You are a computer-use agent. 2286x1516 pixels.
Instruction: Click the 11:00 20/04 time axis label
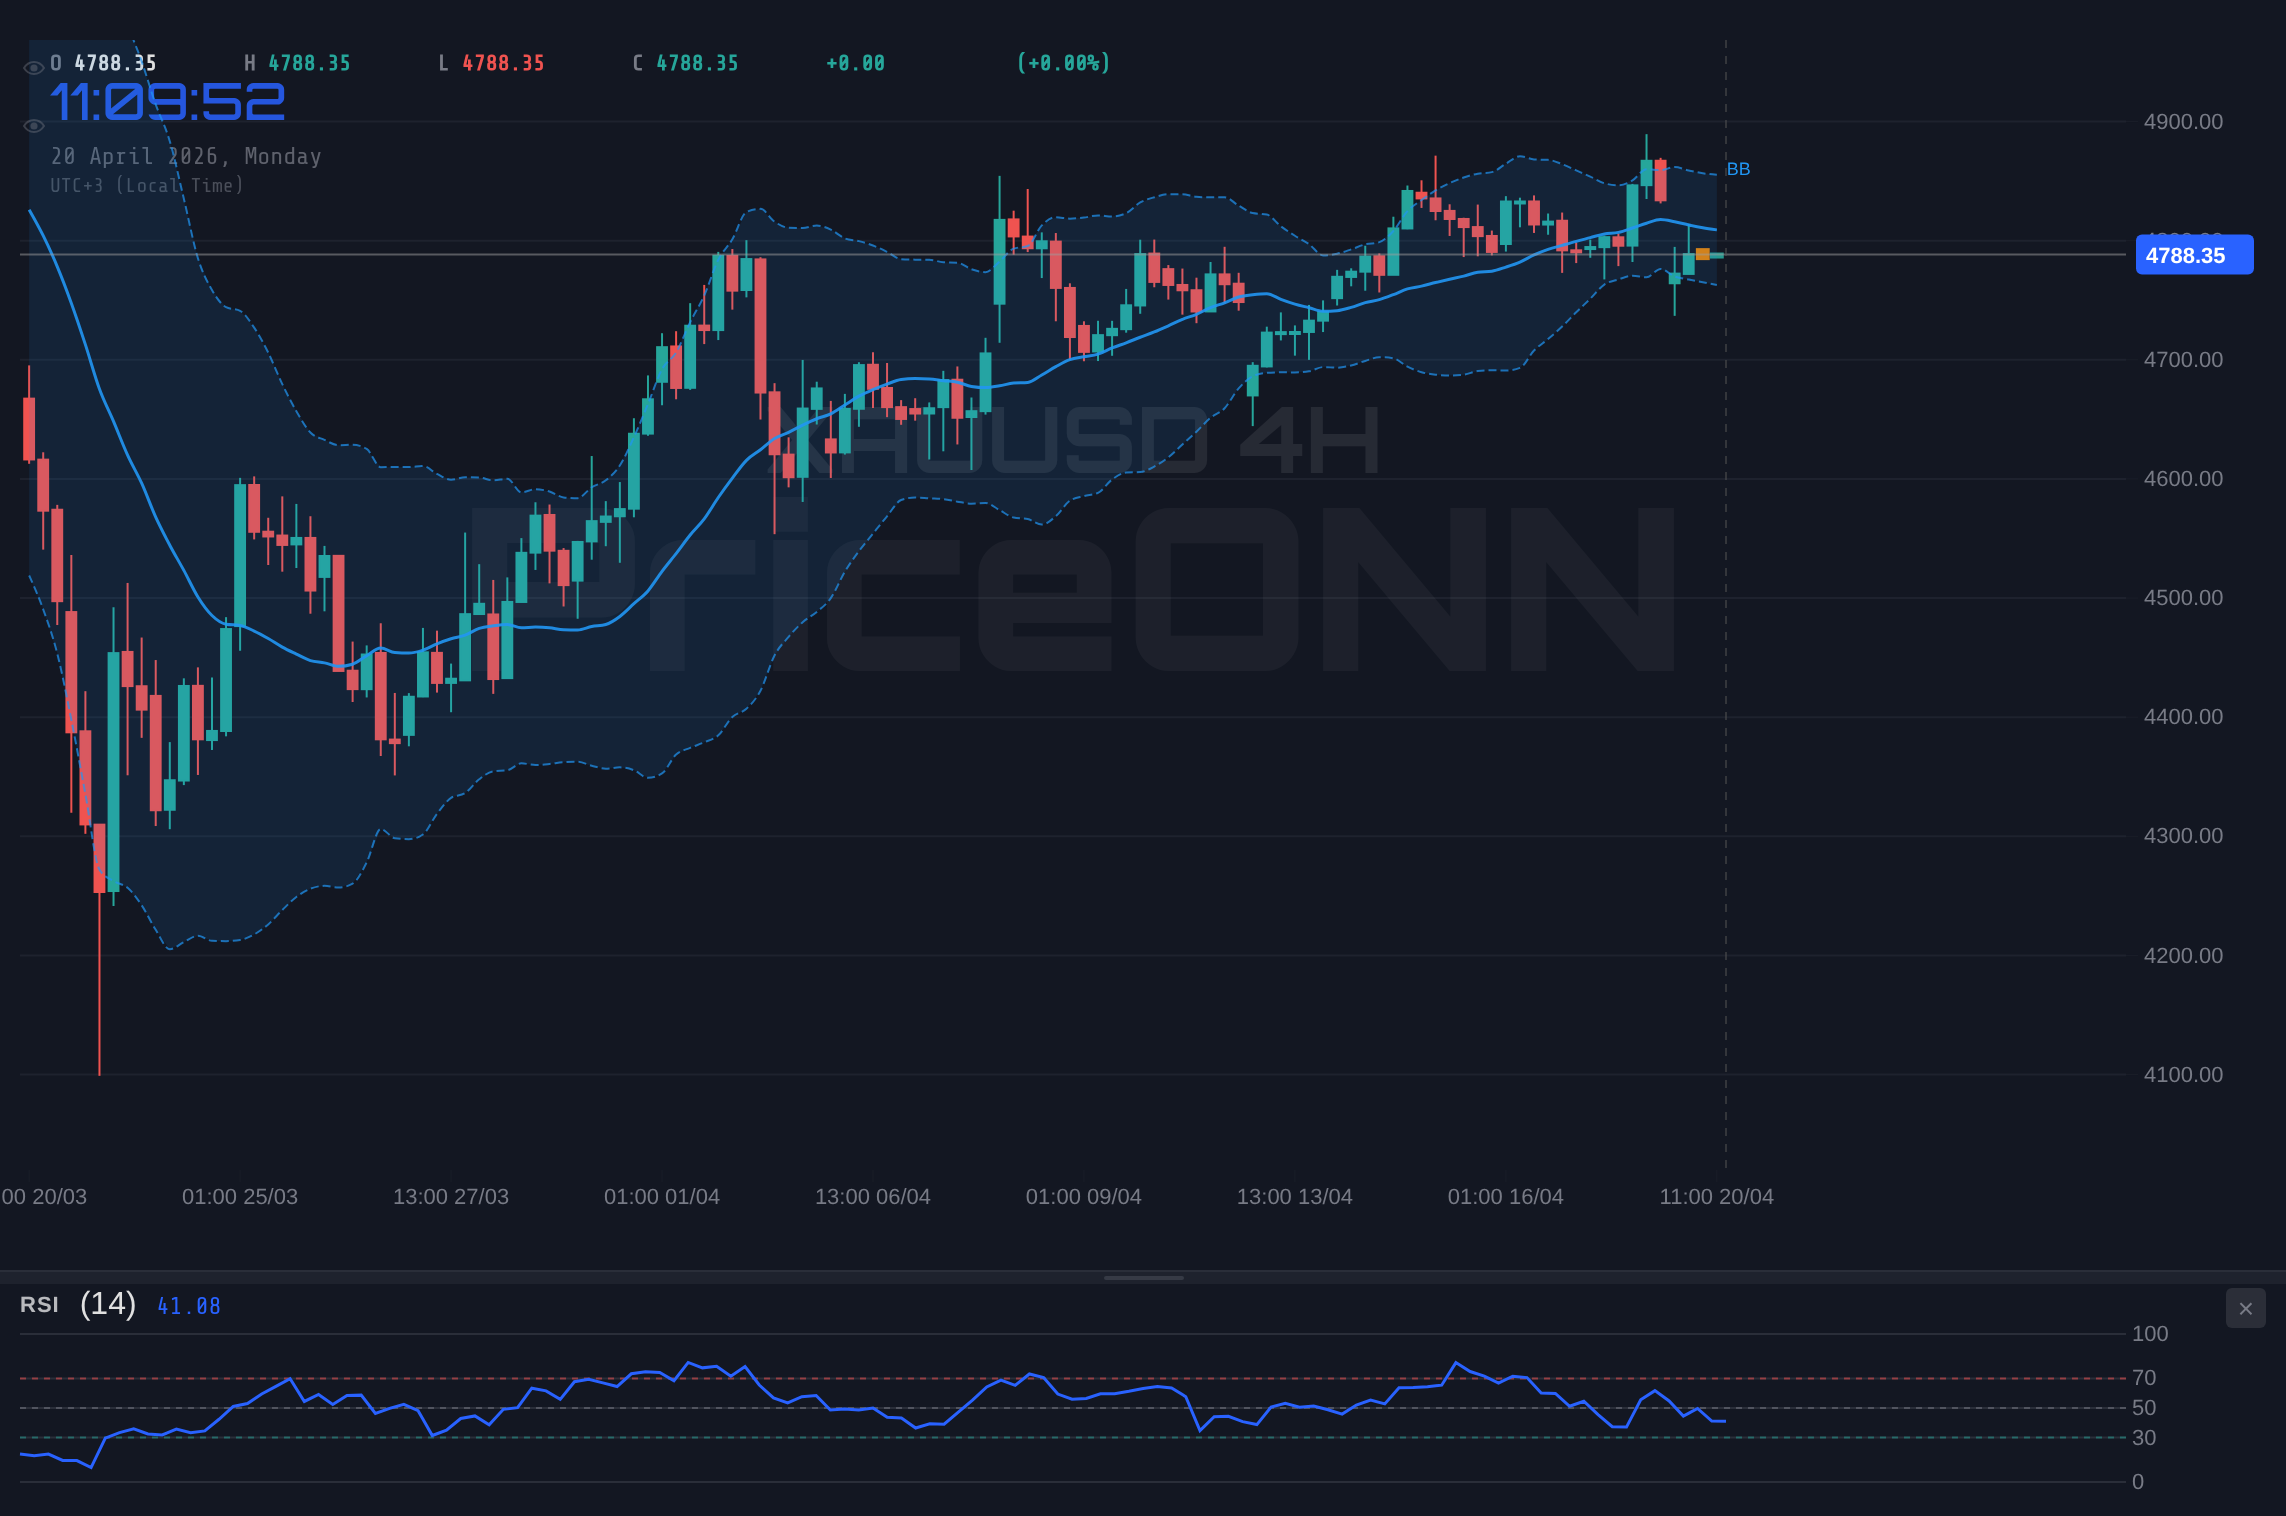pyautogui.click(x=1717, y=1197)
